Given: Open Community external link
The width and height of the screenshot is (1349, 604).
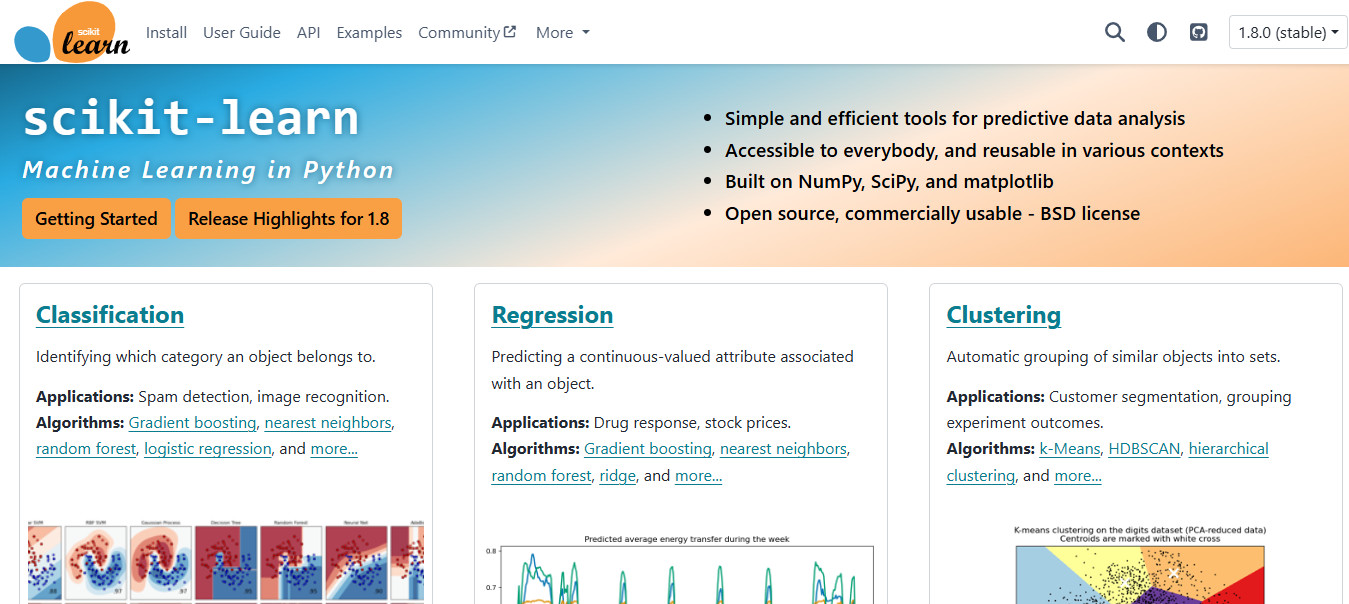Looking at the screenshot, I should 467,32.
